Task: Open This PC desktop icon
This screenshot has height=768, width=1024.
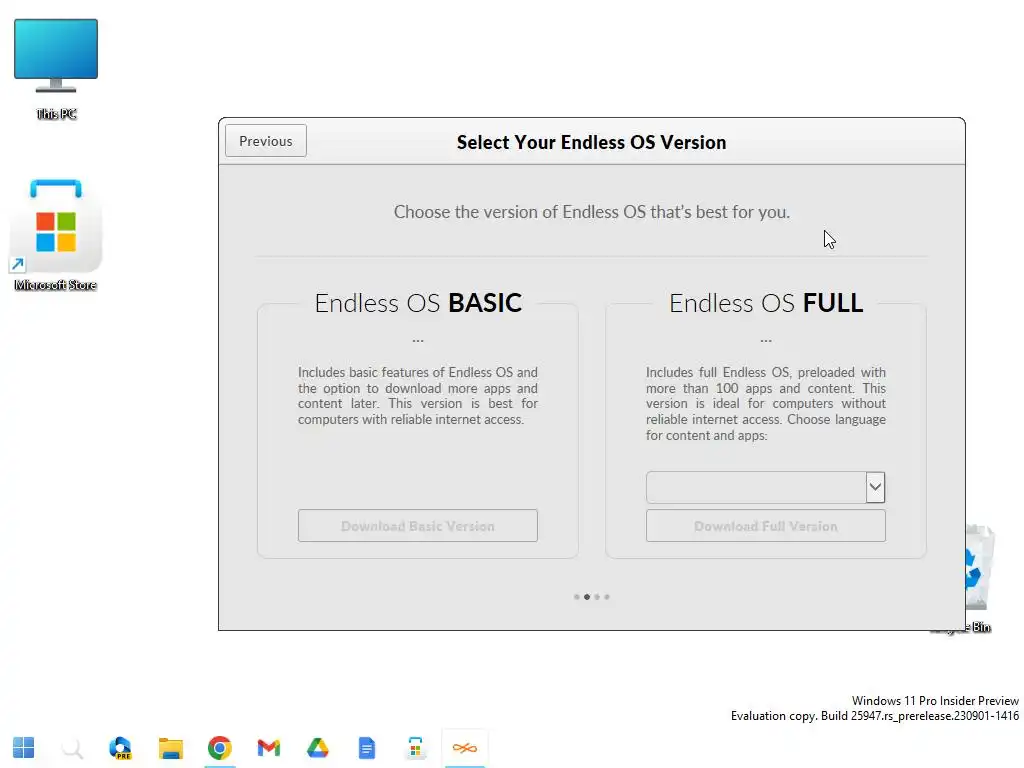Action: pyautogui.click(x=56, y=69)
